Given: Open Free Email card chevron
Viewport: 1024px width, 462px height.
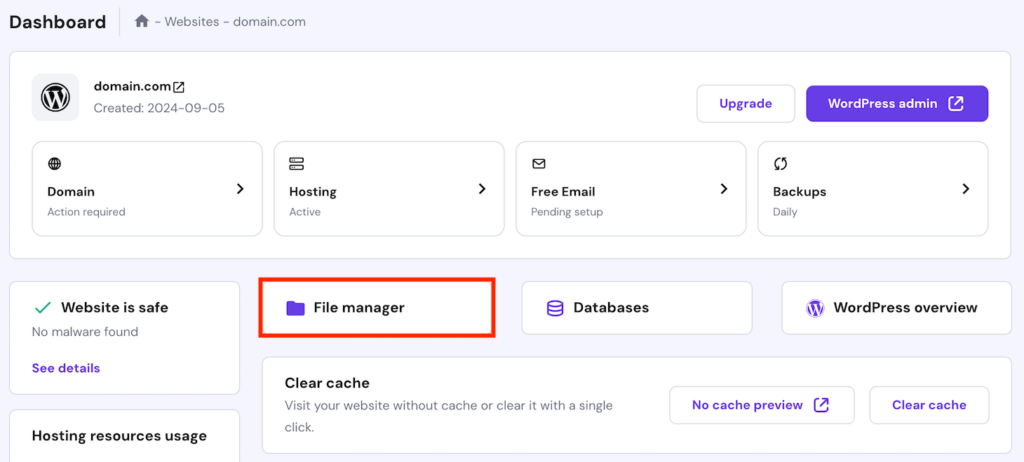Looking at the screenshot, I should (724, 188).
